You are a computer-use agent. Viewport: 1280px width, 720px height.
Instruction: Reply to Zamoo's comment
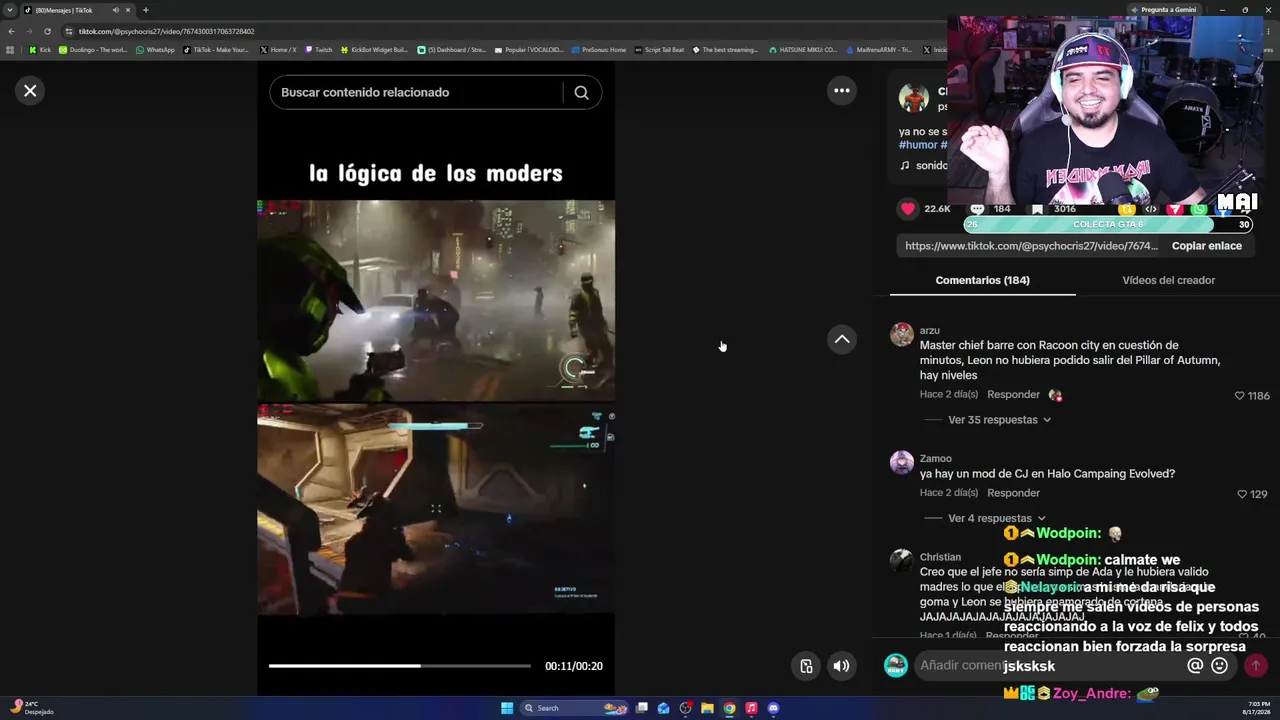pyautogui.click(x=1013, y=493)
